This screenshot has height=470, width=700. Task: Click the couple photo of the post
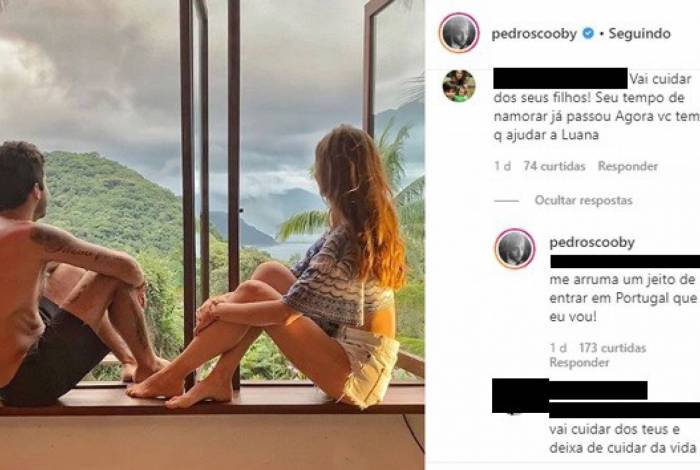coord(212,235)
